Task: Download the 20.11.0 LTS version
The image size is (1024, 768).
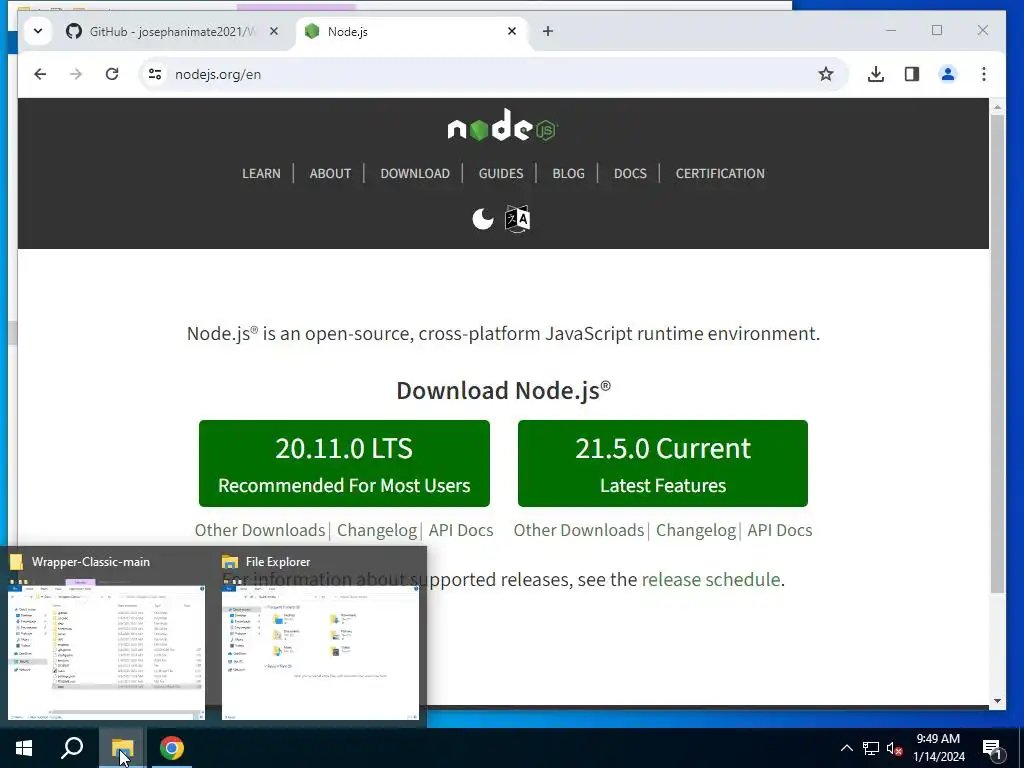Action: (344, 463)
